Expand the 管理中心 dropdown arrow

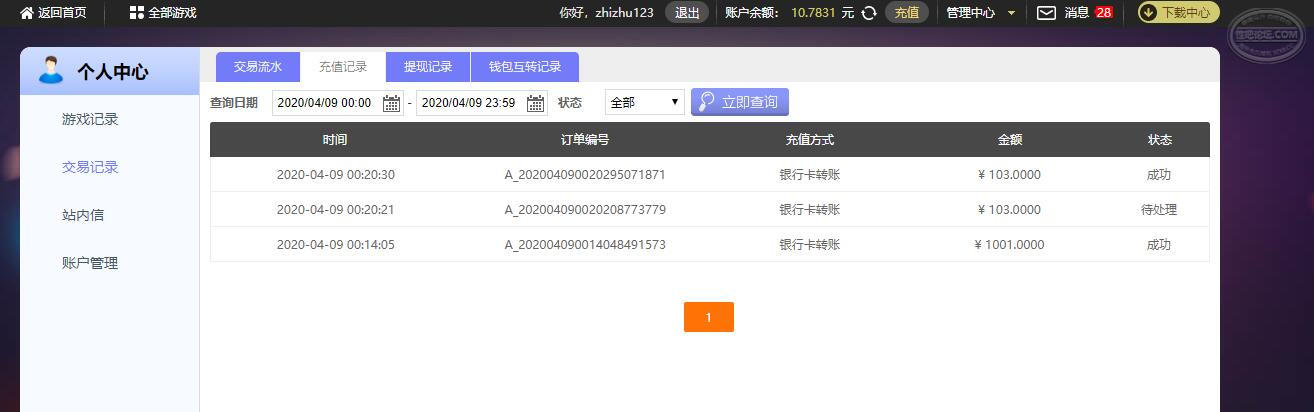point(1011,13)
